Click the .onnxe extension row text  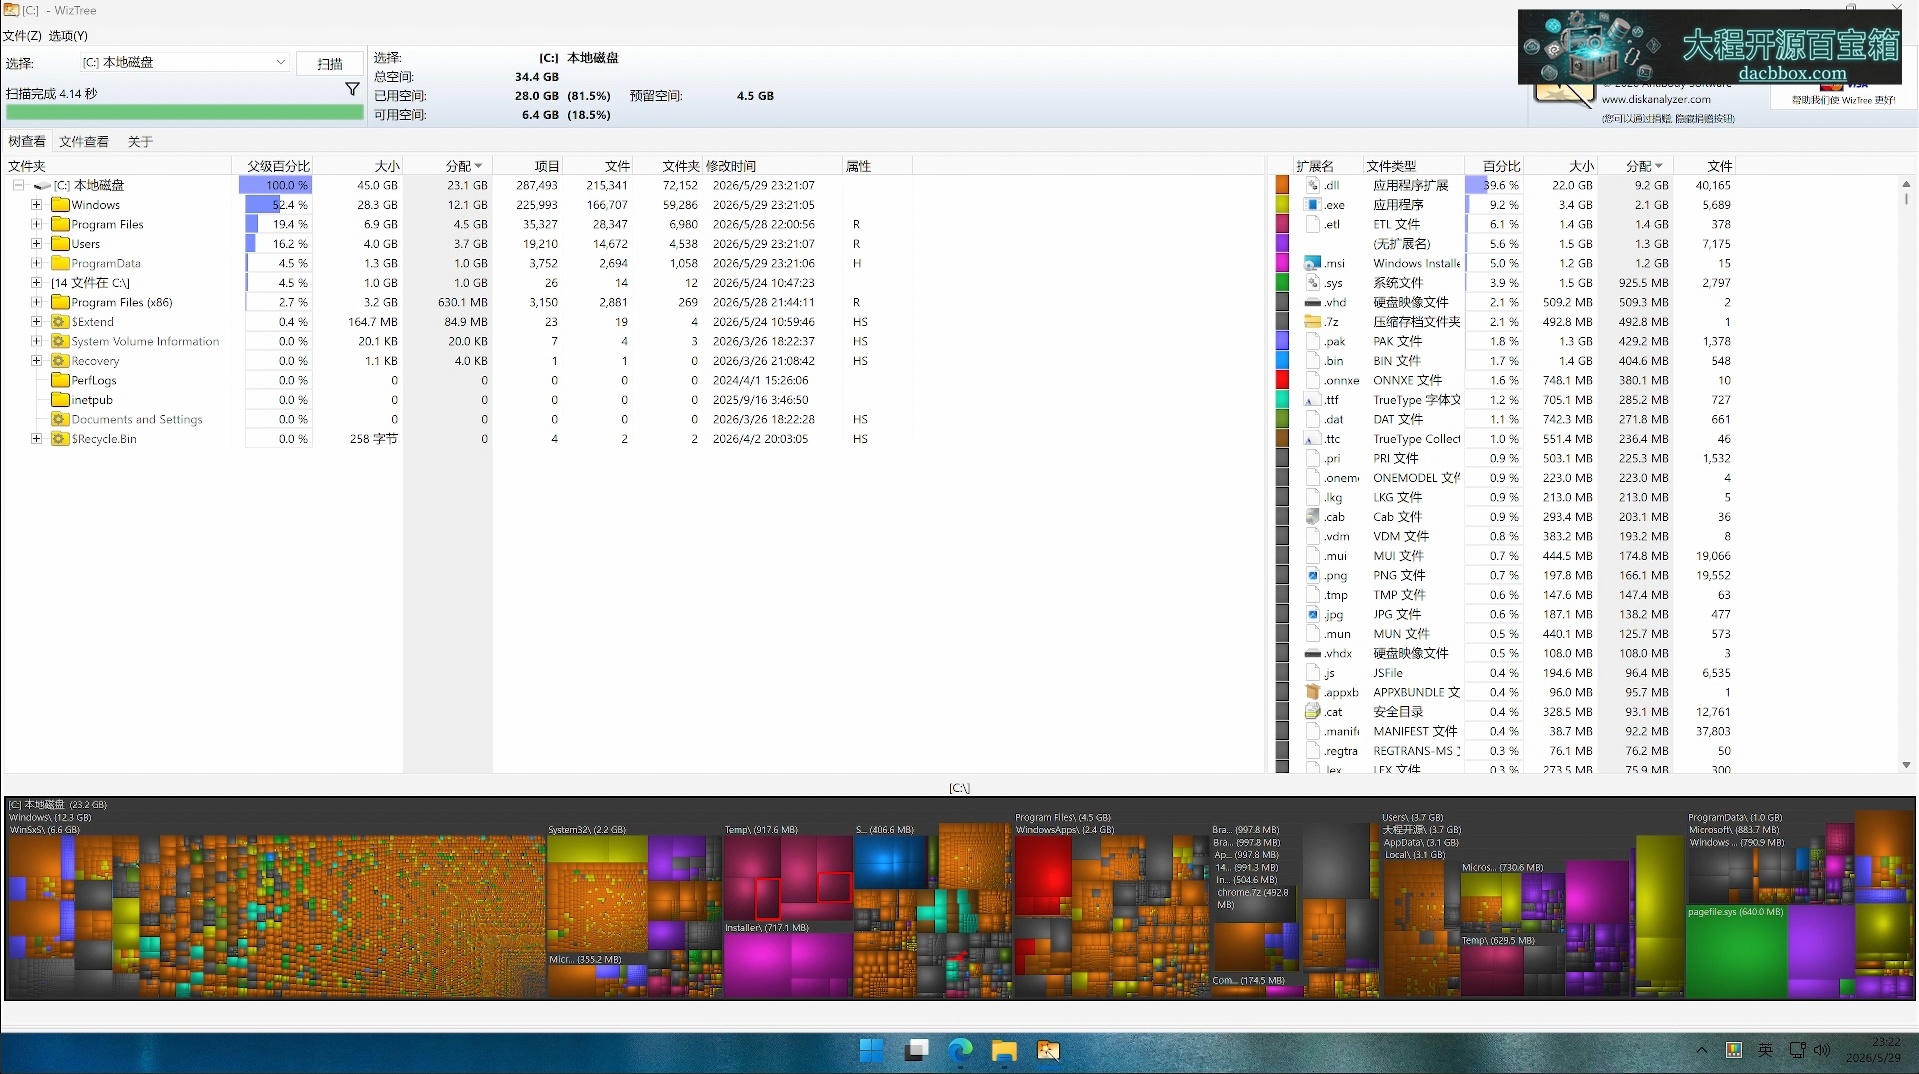point(1342,380)
